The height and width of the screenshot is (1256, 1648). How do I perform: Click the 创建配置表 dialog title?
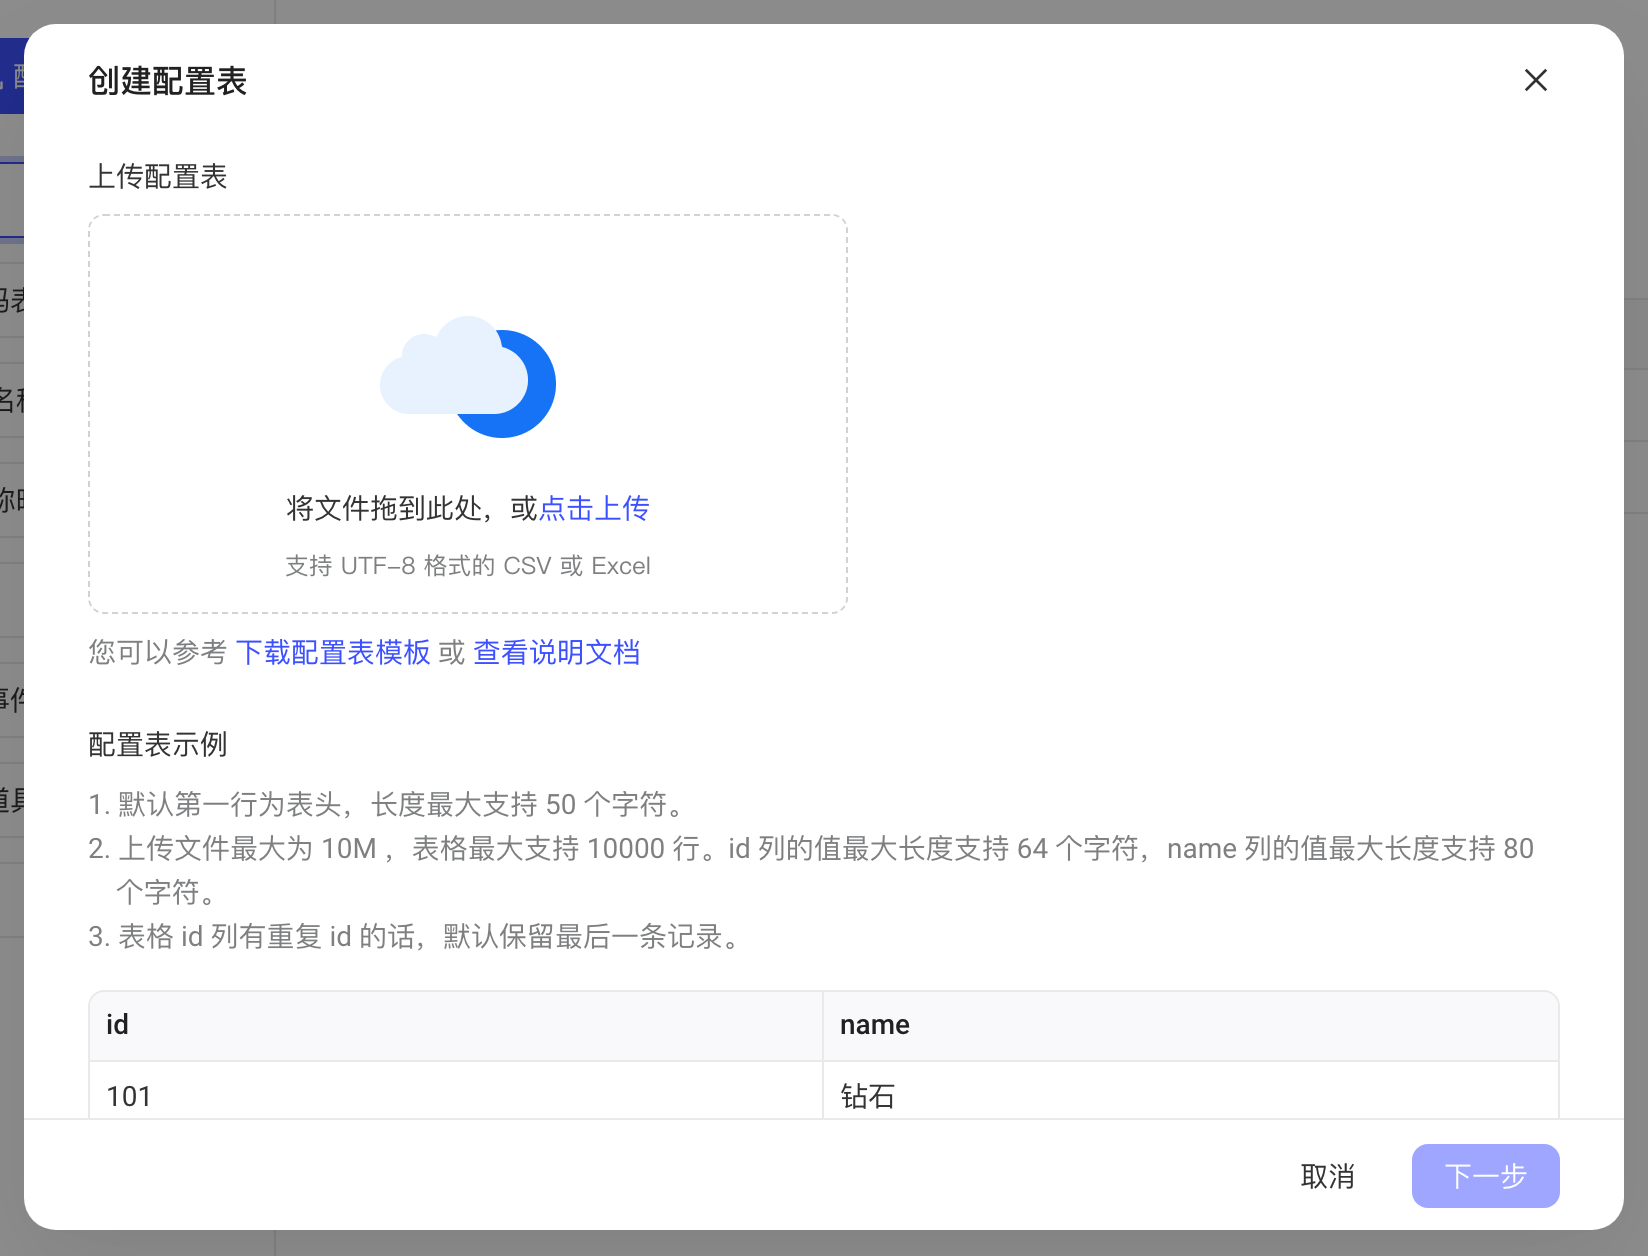click(x=168, y=81)
